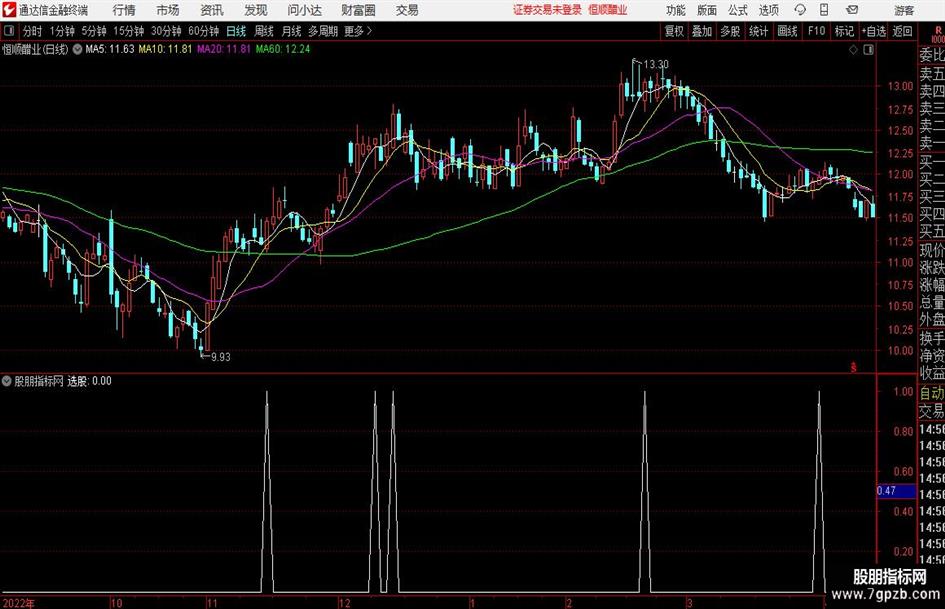Viewport: 945px width, 609px height.
Task: Click the 游客 guest account button
Action: click(903, 10)
